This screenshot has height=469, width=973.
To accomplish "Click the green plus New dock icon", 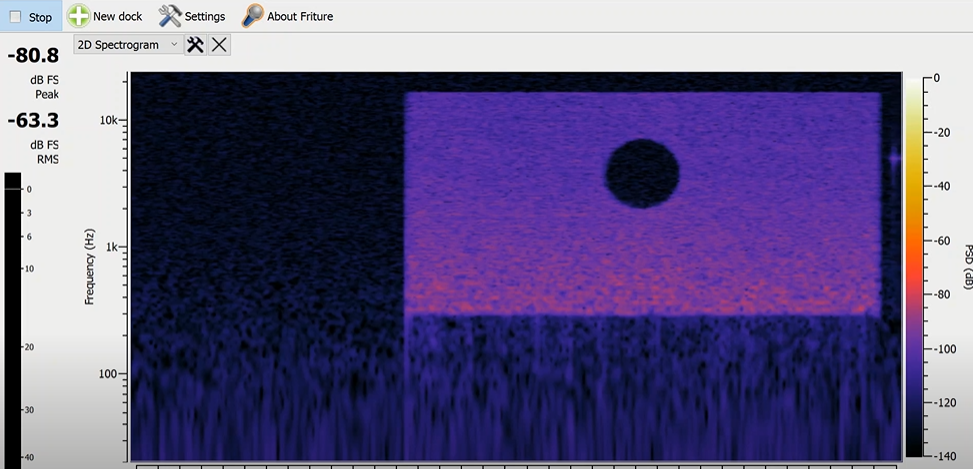I will pos(78,16).
